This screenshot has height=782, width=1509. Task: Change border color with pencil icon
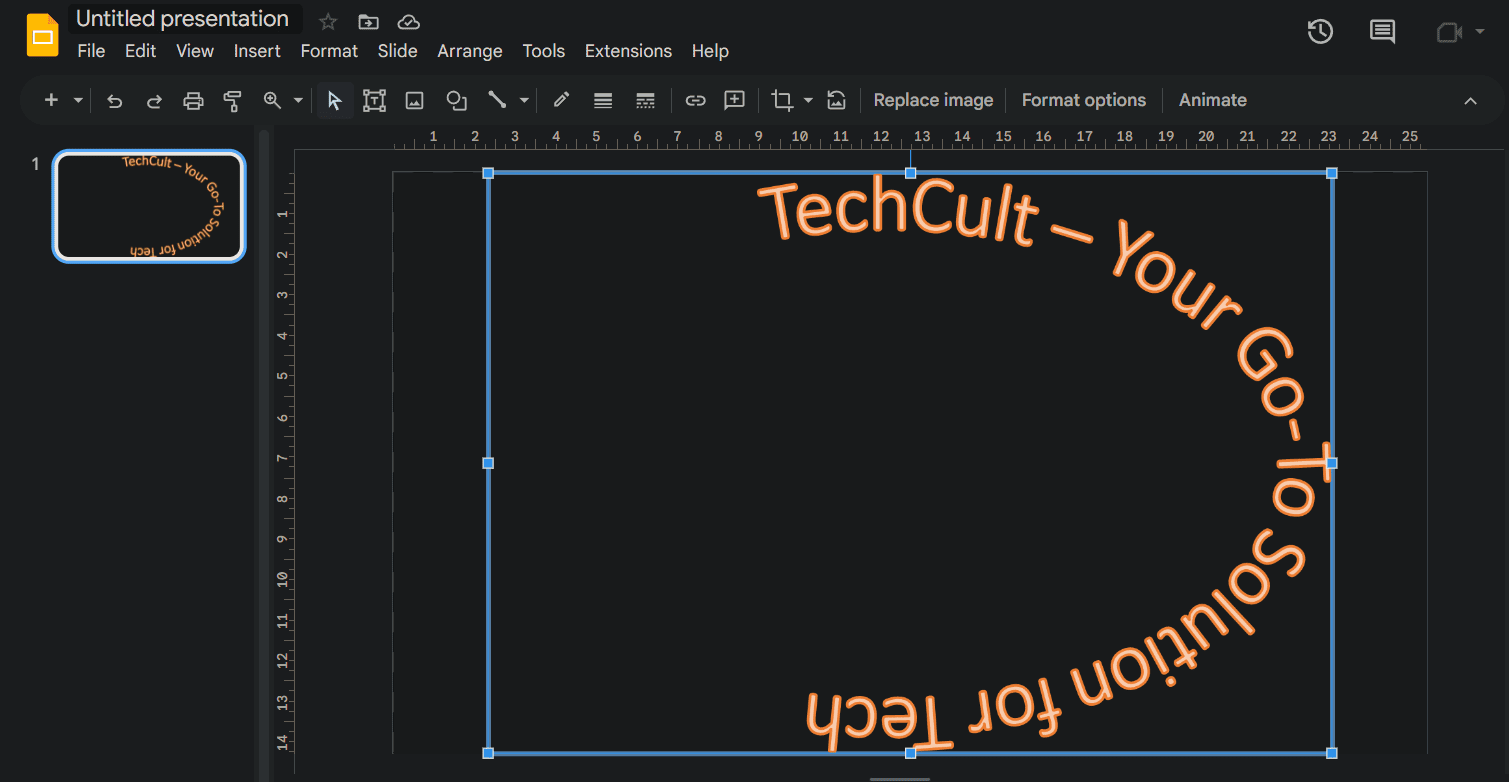(x=561, y=100)
